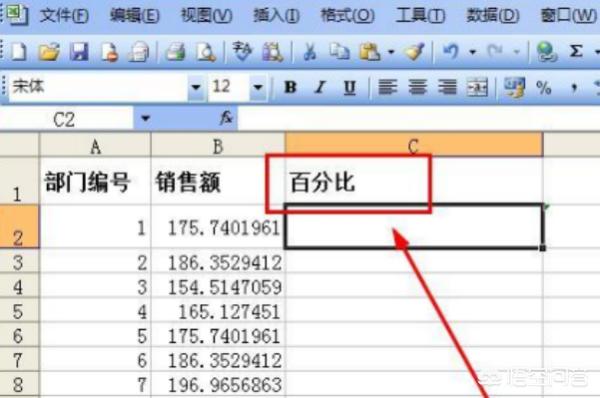Toggle Underline formatting
Image resolution: width=600 pixels, height=398 pixels.
(x=349, y=87)
